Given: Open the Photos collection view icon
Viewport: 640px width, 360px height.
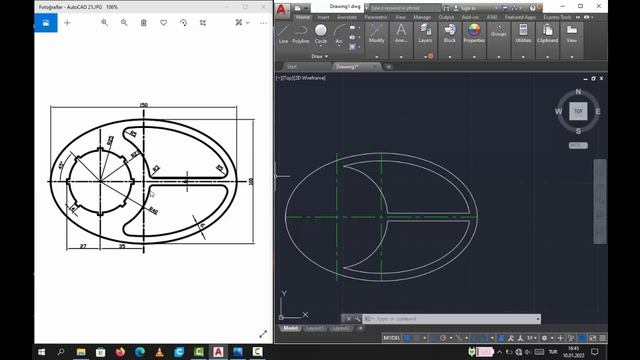Looking at the screenshot, I should (46, 23).
